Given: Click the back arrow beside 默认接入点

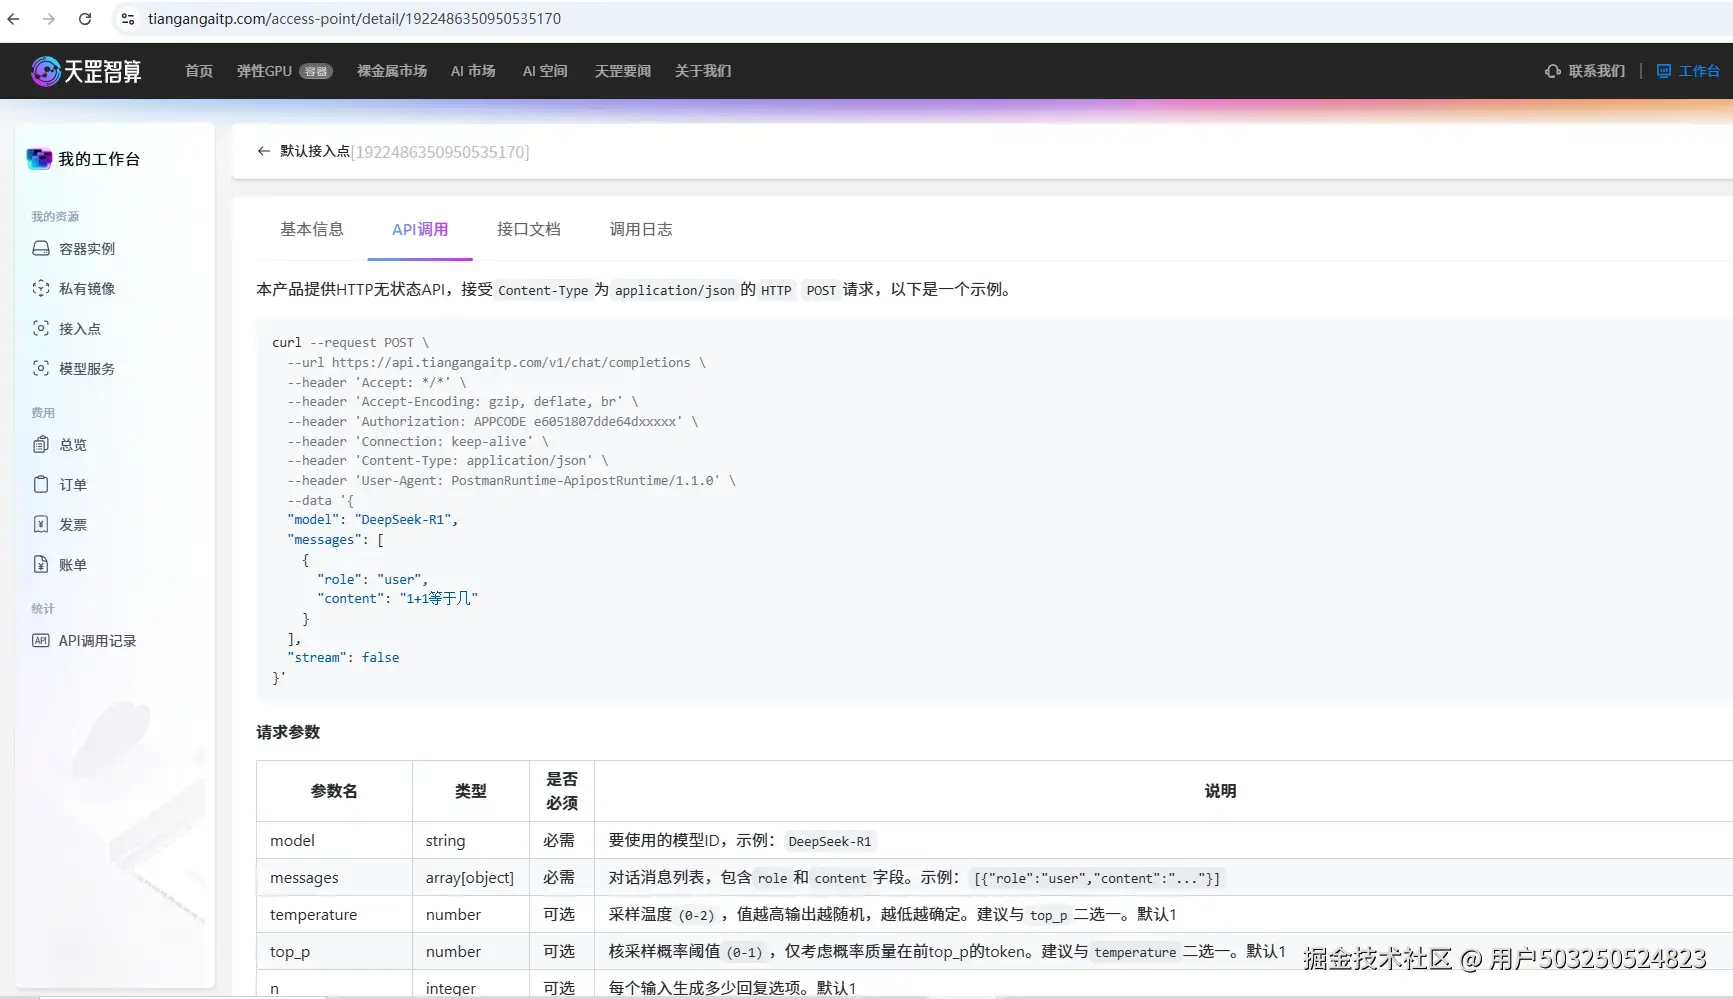Looking at the screenshot, I should [x=263, y=151].
